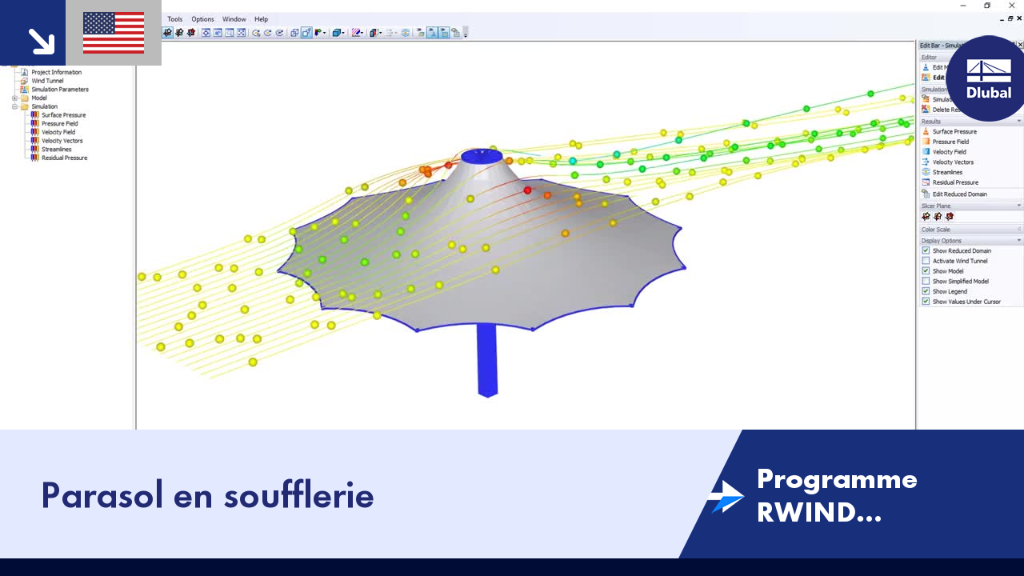Click the Streamlines result in Edit Bar
The height and width of the screenshot is (576, 1024).
point(947,172)
